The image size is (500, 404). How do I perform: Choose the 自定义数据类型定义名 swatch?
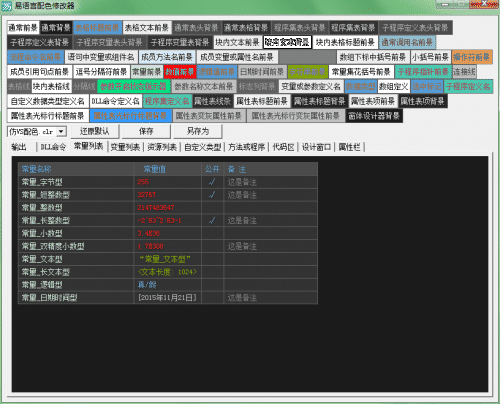48,101
